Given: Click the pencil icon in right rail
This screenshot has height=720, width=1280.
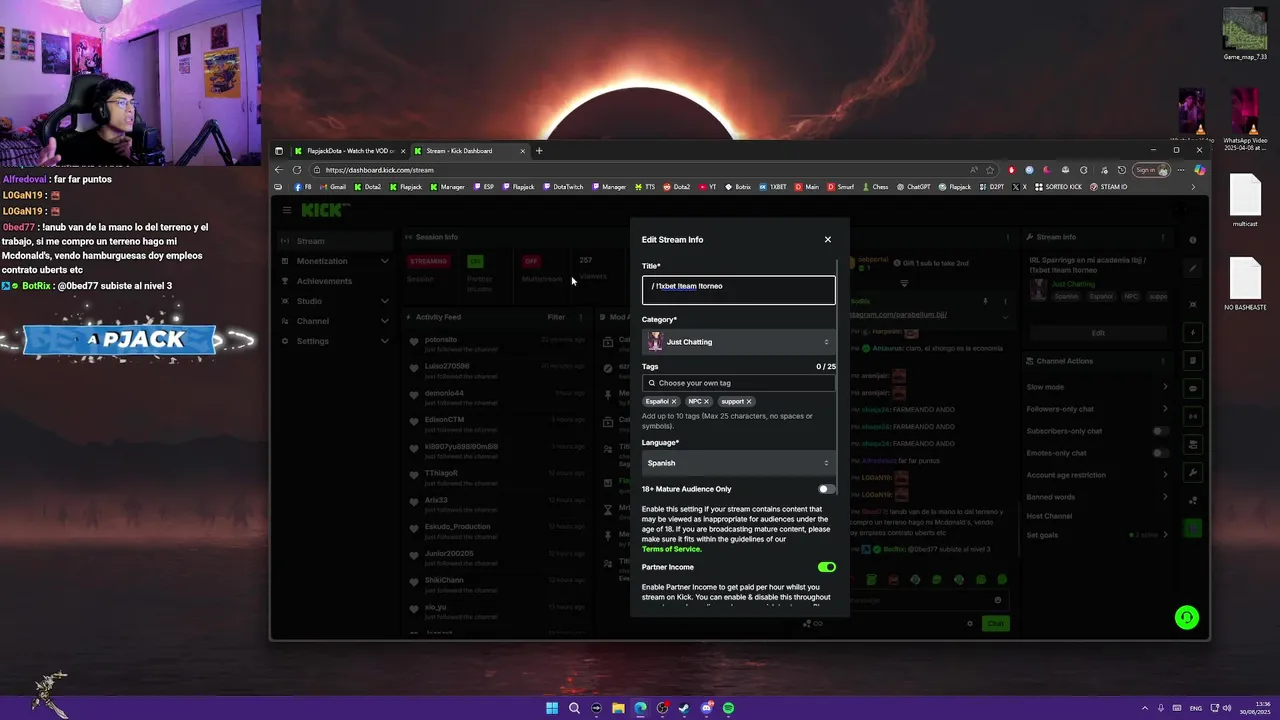Looking at the screenshot, I should tap(1193, 269).
